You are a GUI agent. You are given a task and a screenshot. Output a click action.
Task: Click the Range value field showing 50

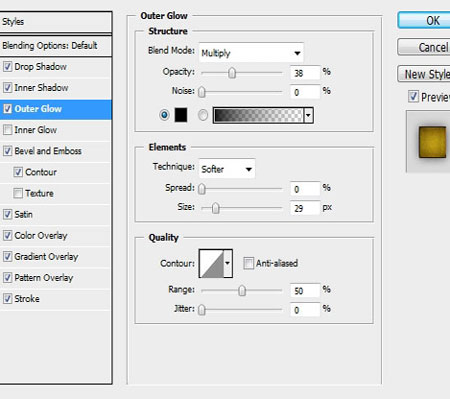[305, 290]
